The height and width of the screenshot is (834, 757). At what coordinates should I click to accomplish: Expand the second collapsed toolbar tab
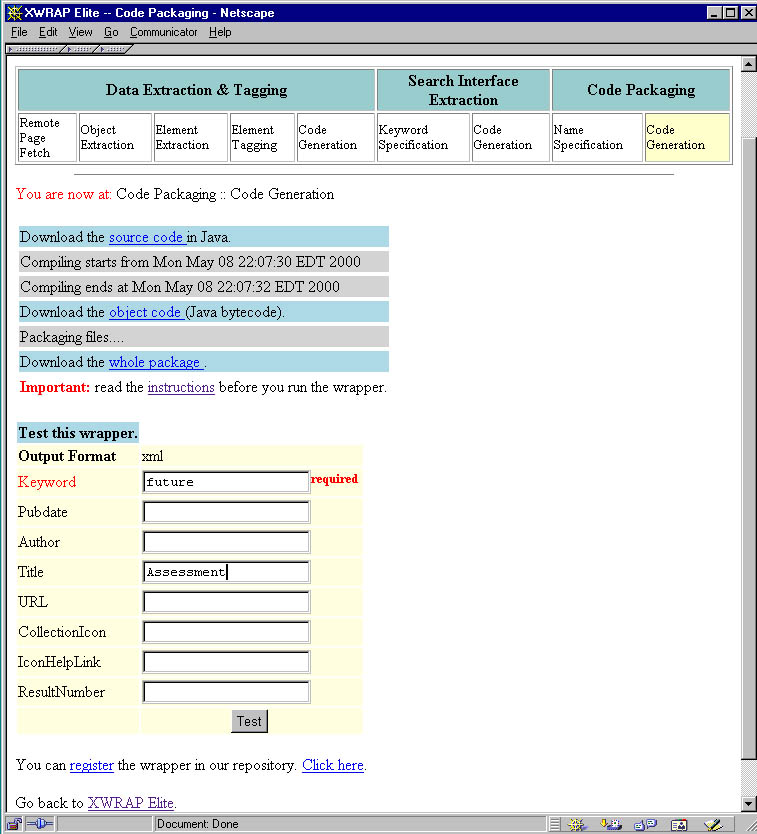click(81, 48)
